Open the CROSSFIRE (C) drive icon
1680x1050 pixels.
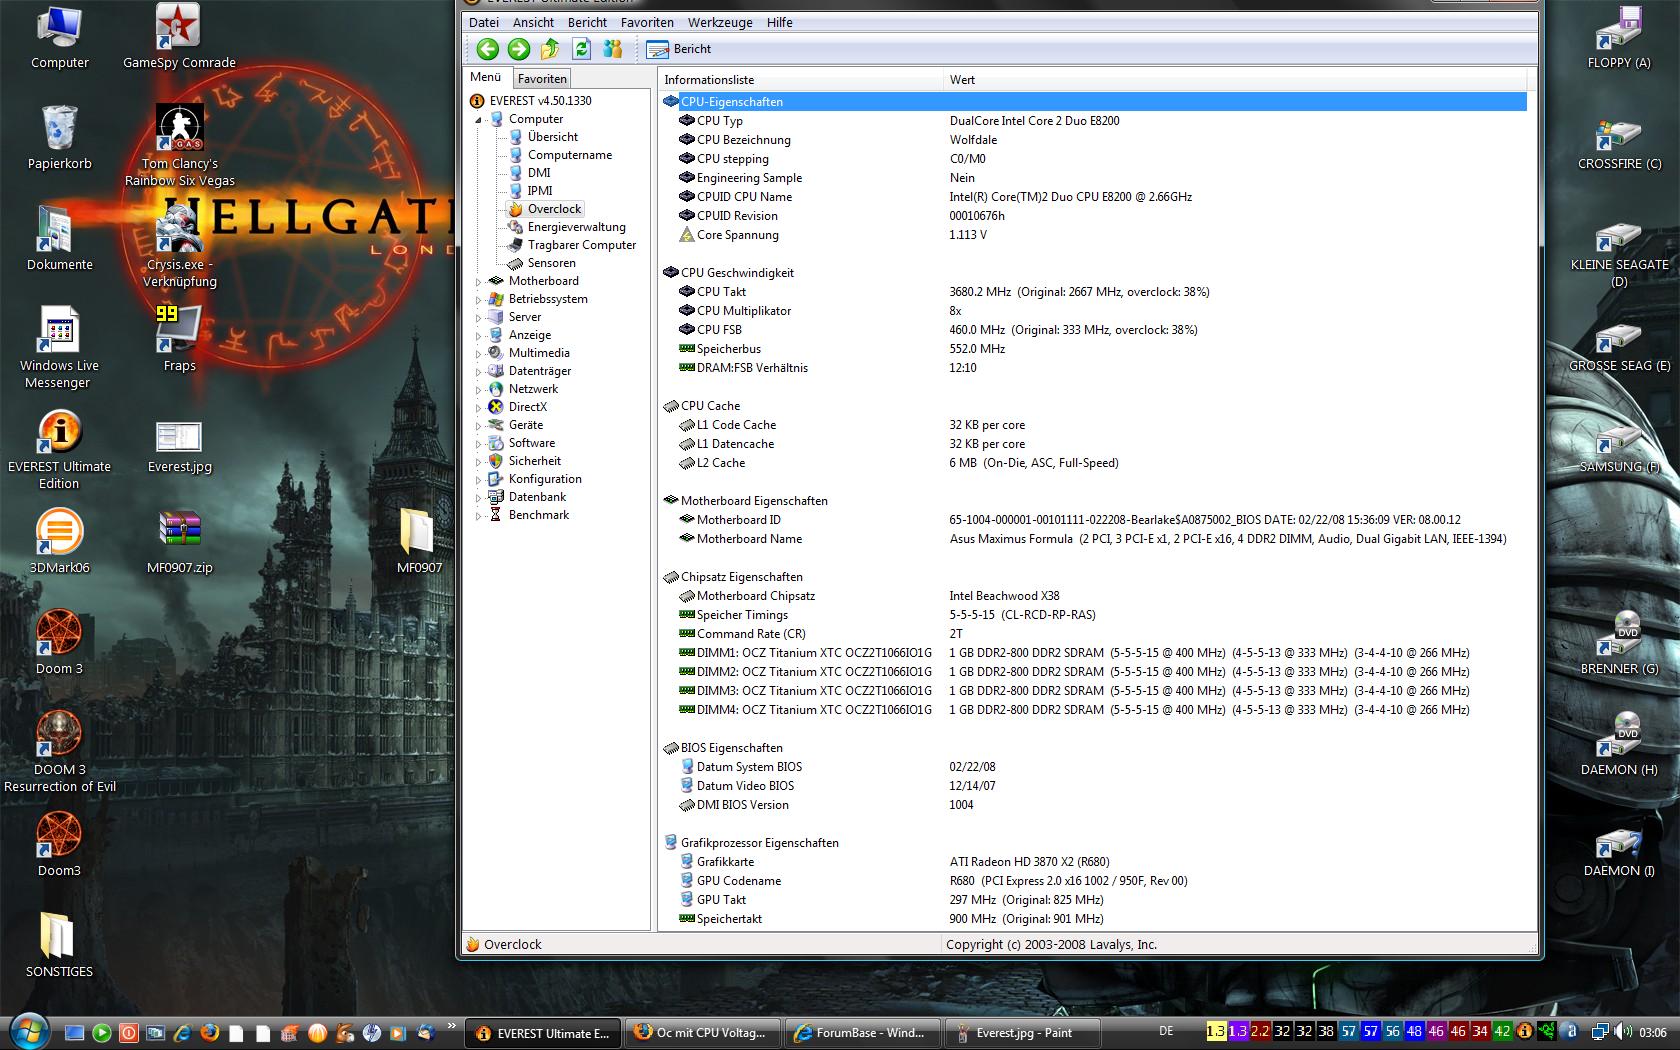coord(1619,145)
